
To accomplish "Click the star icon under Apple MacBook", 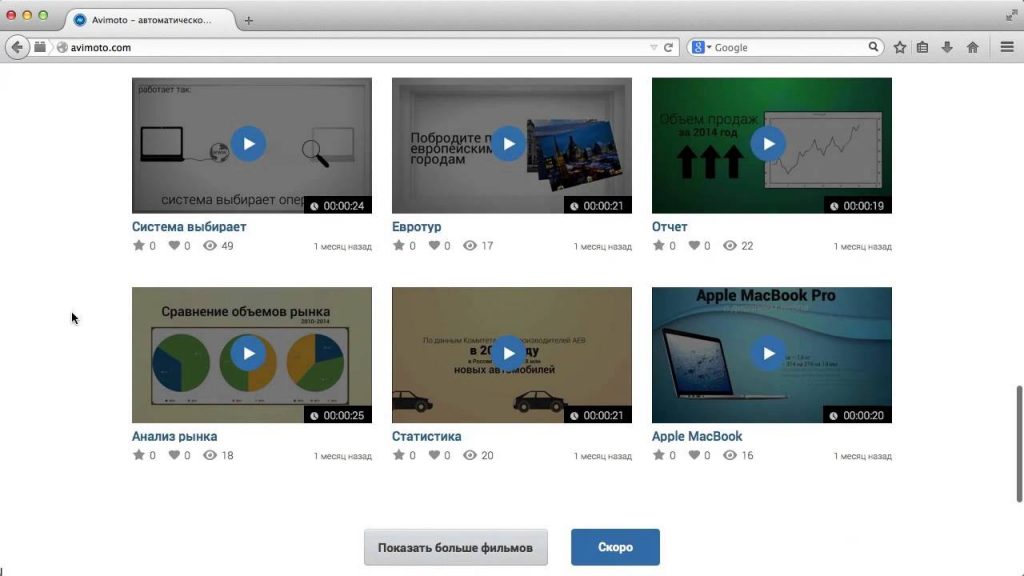I will click(x=658, y=456).
